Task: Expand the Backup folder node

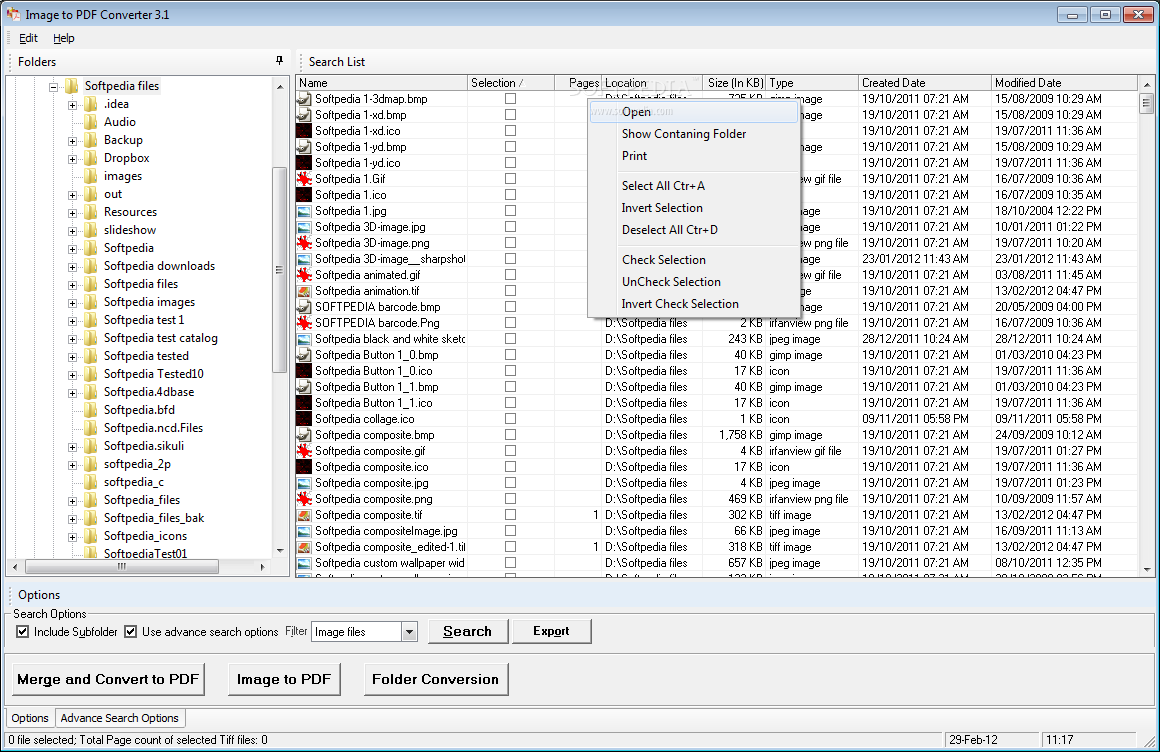Action: click(72, 141)
